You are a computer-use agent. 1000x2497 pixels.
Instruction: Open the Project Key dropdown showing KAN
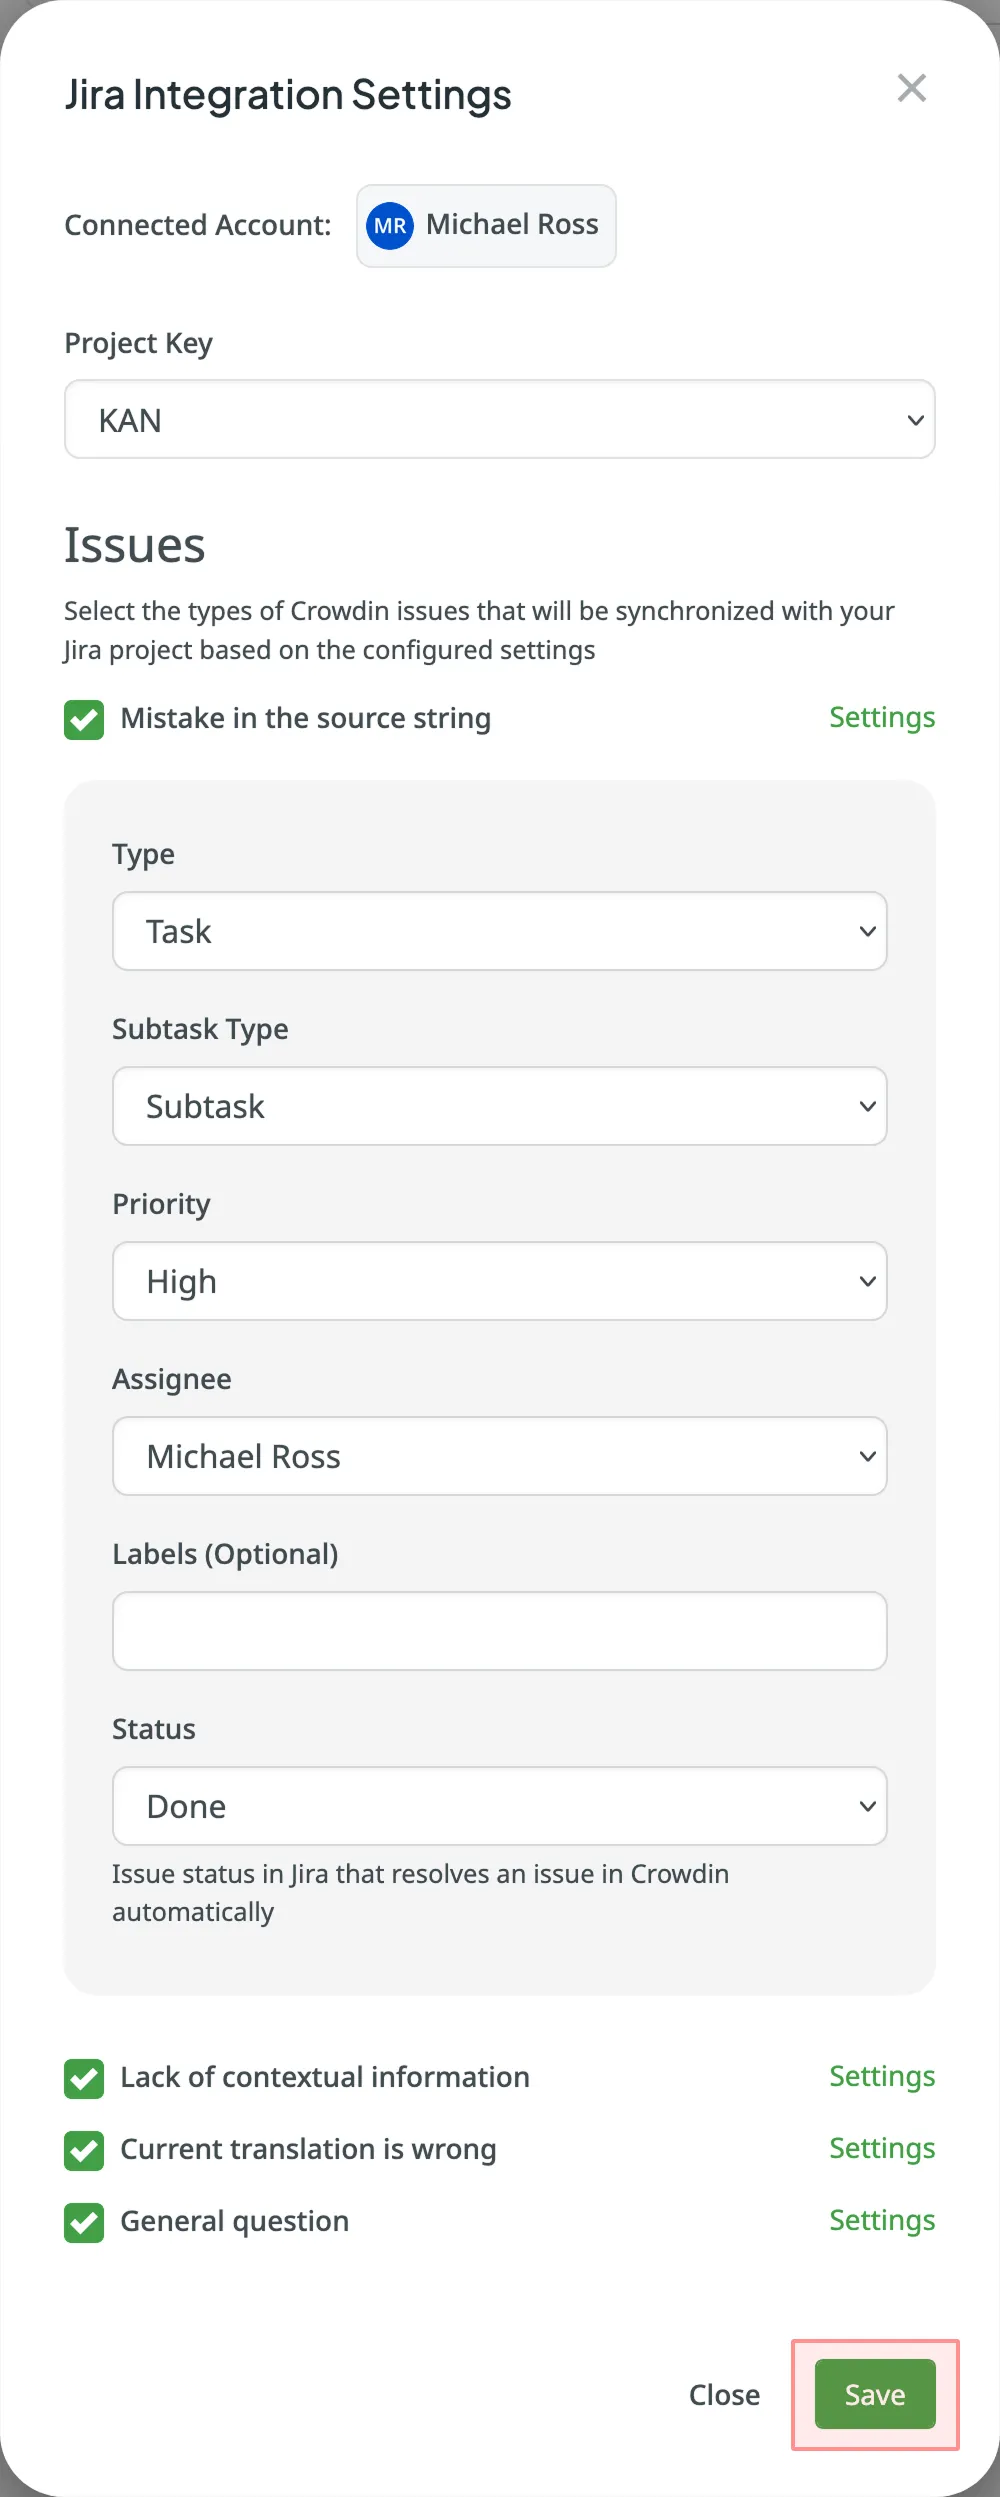(x=498, y=419)
